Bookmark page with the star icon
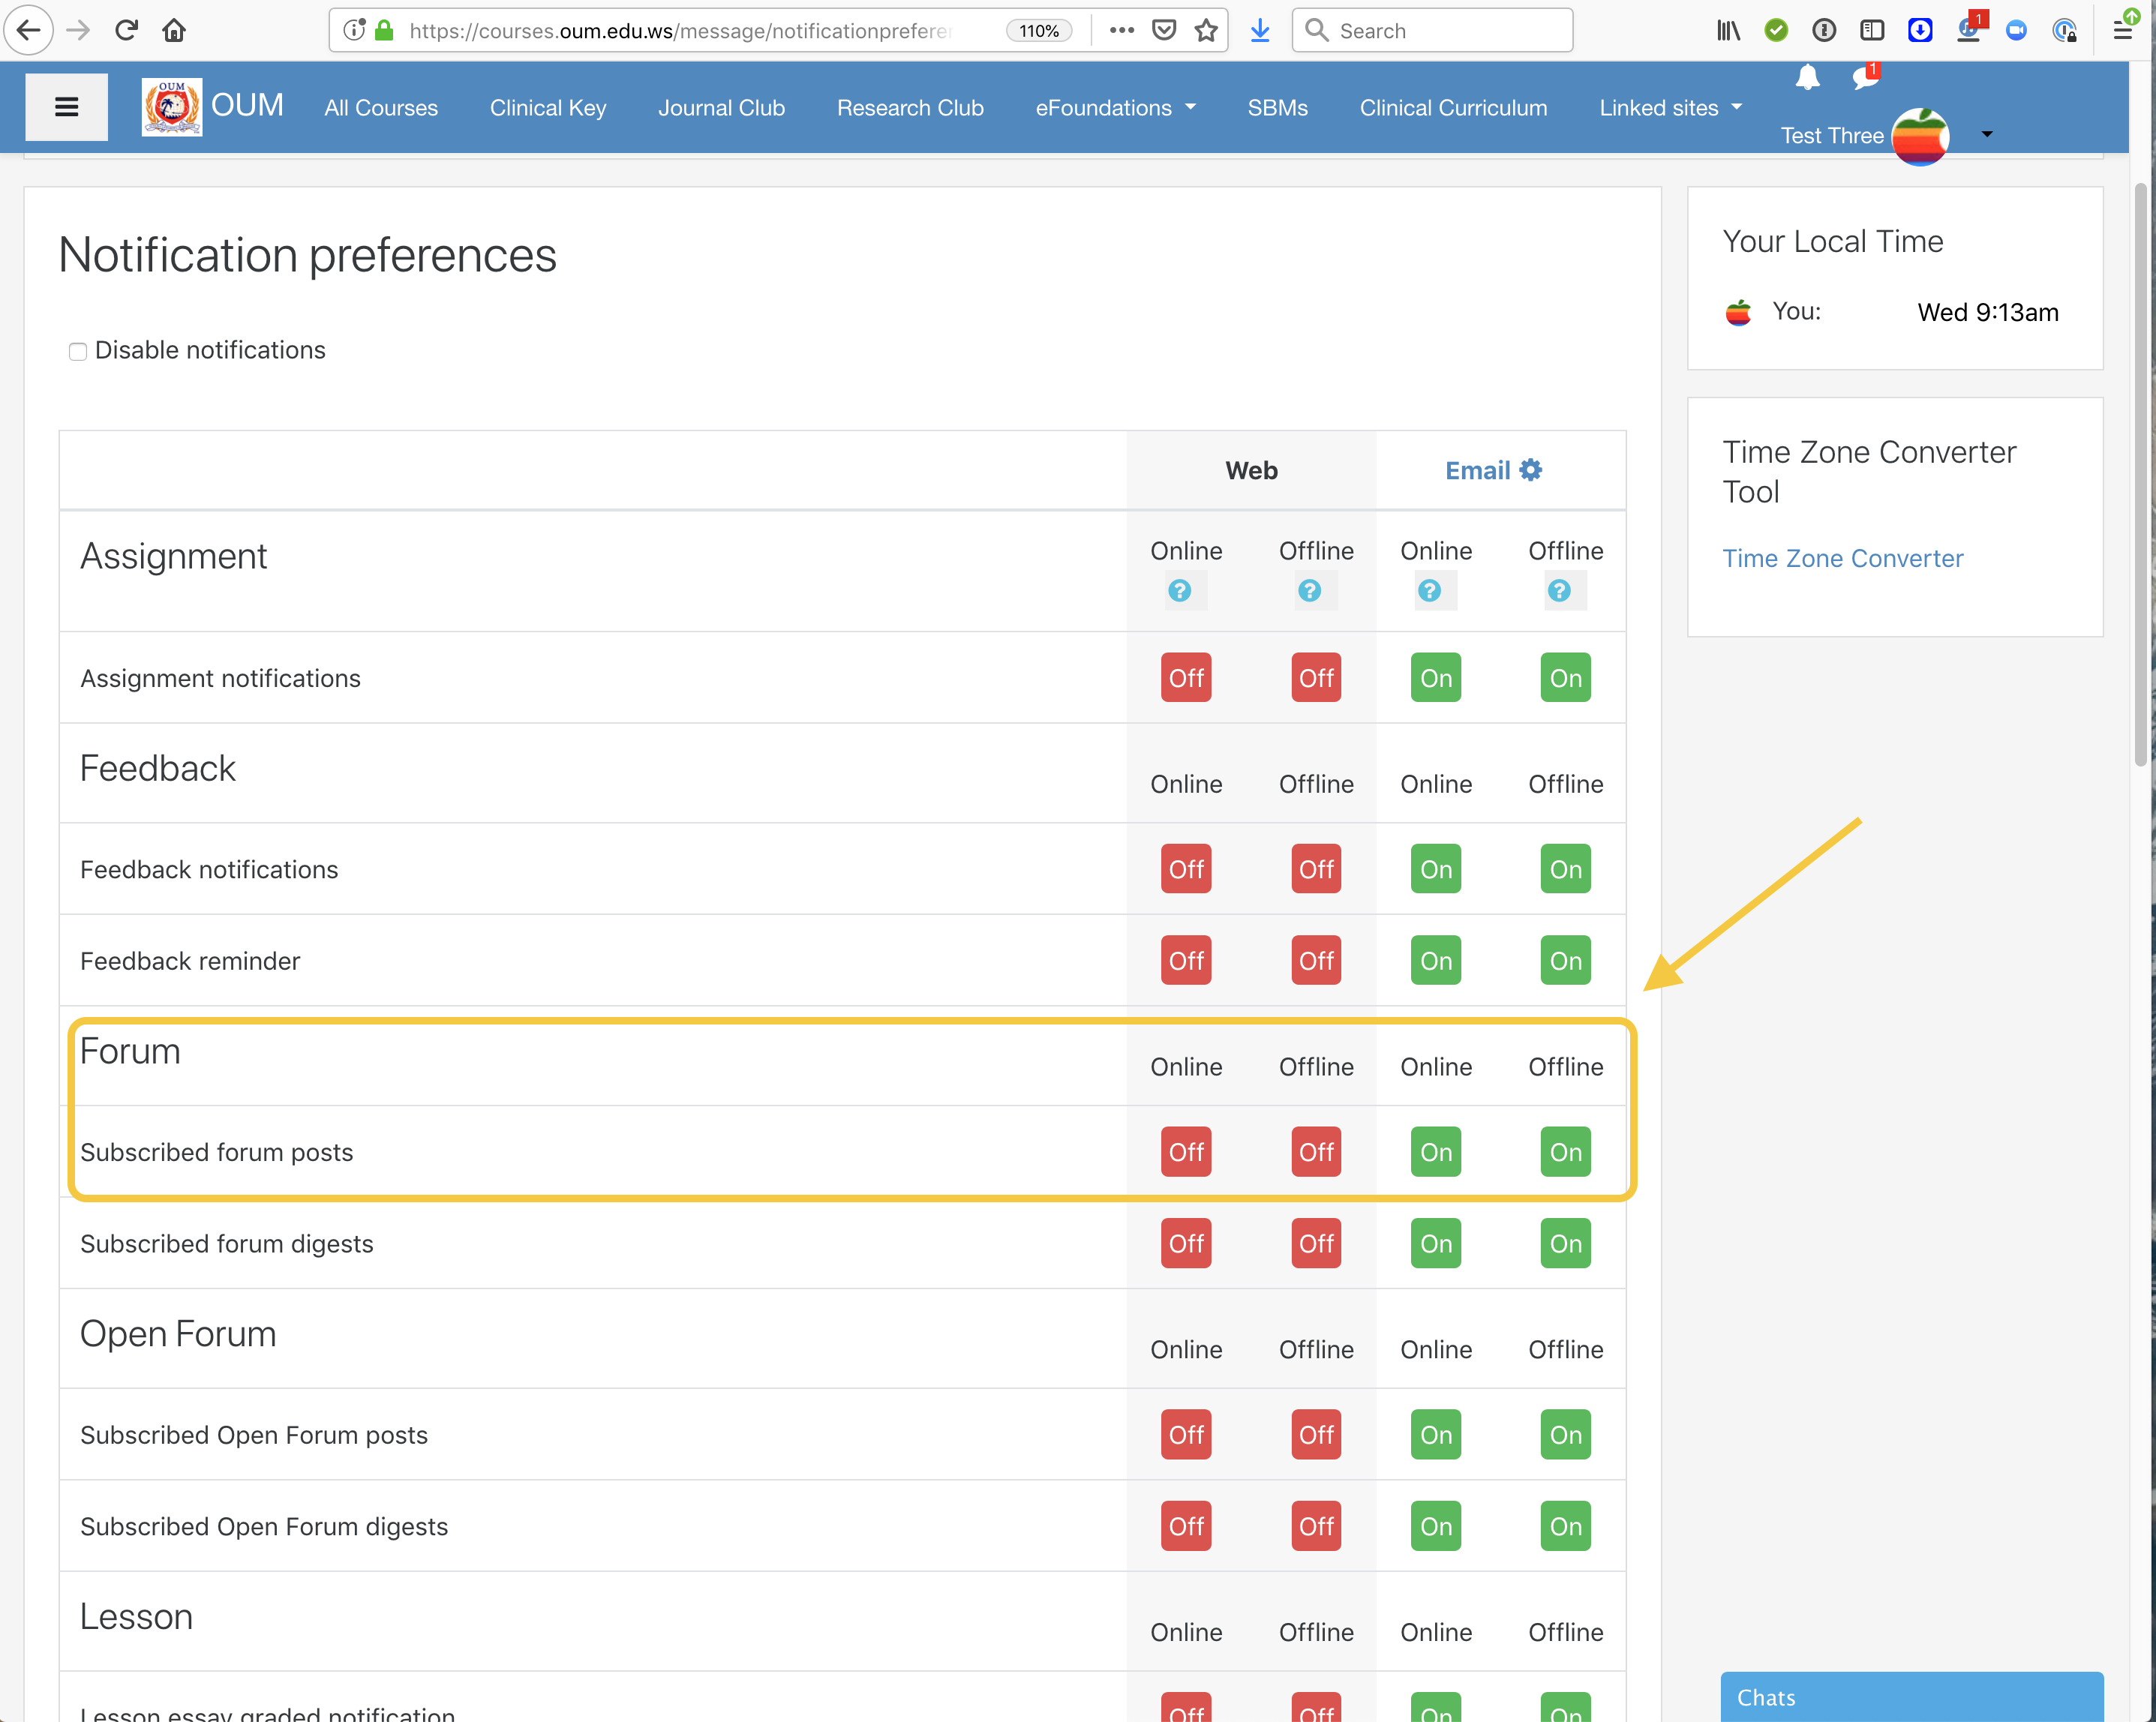 coord(1206,31)
